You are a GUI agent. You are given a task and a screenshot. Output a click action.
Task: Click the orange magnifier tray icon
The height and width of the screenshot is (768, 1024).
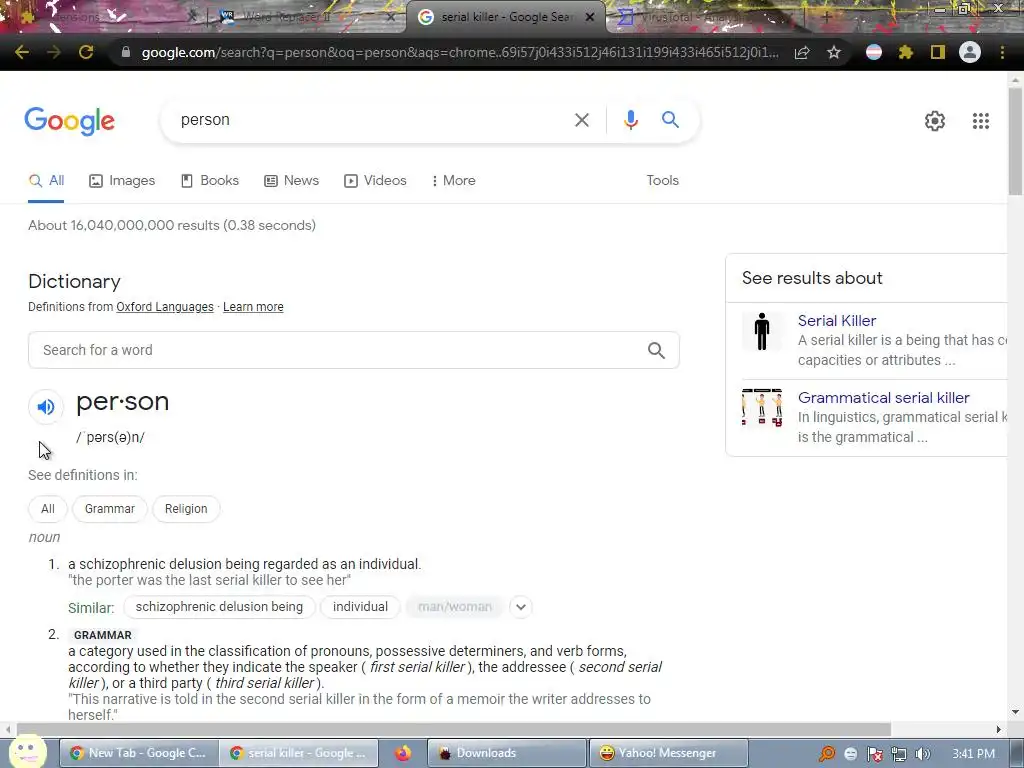(827, 754)
